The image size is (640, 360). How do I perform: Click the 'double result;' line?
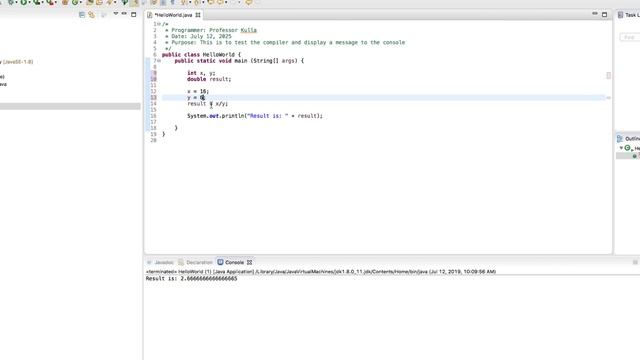pos(209,79)
